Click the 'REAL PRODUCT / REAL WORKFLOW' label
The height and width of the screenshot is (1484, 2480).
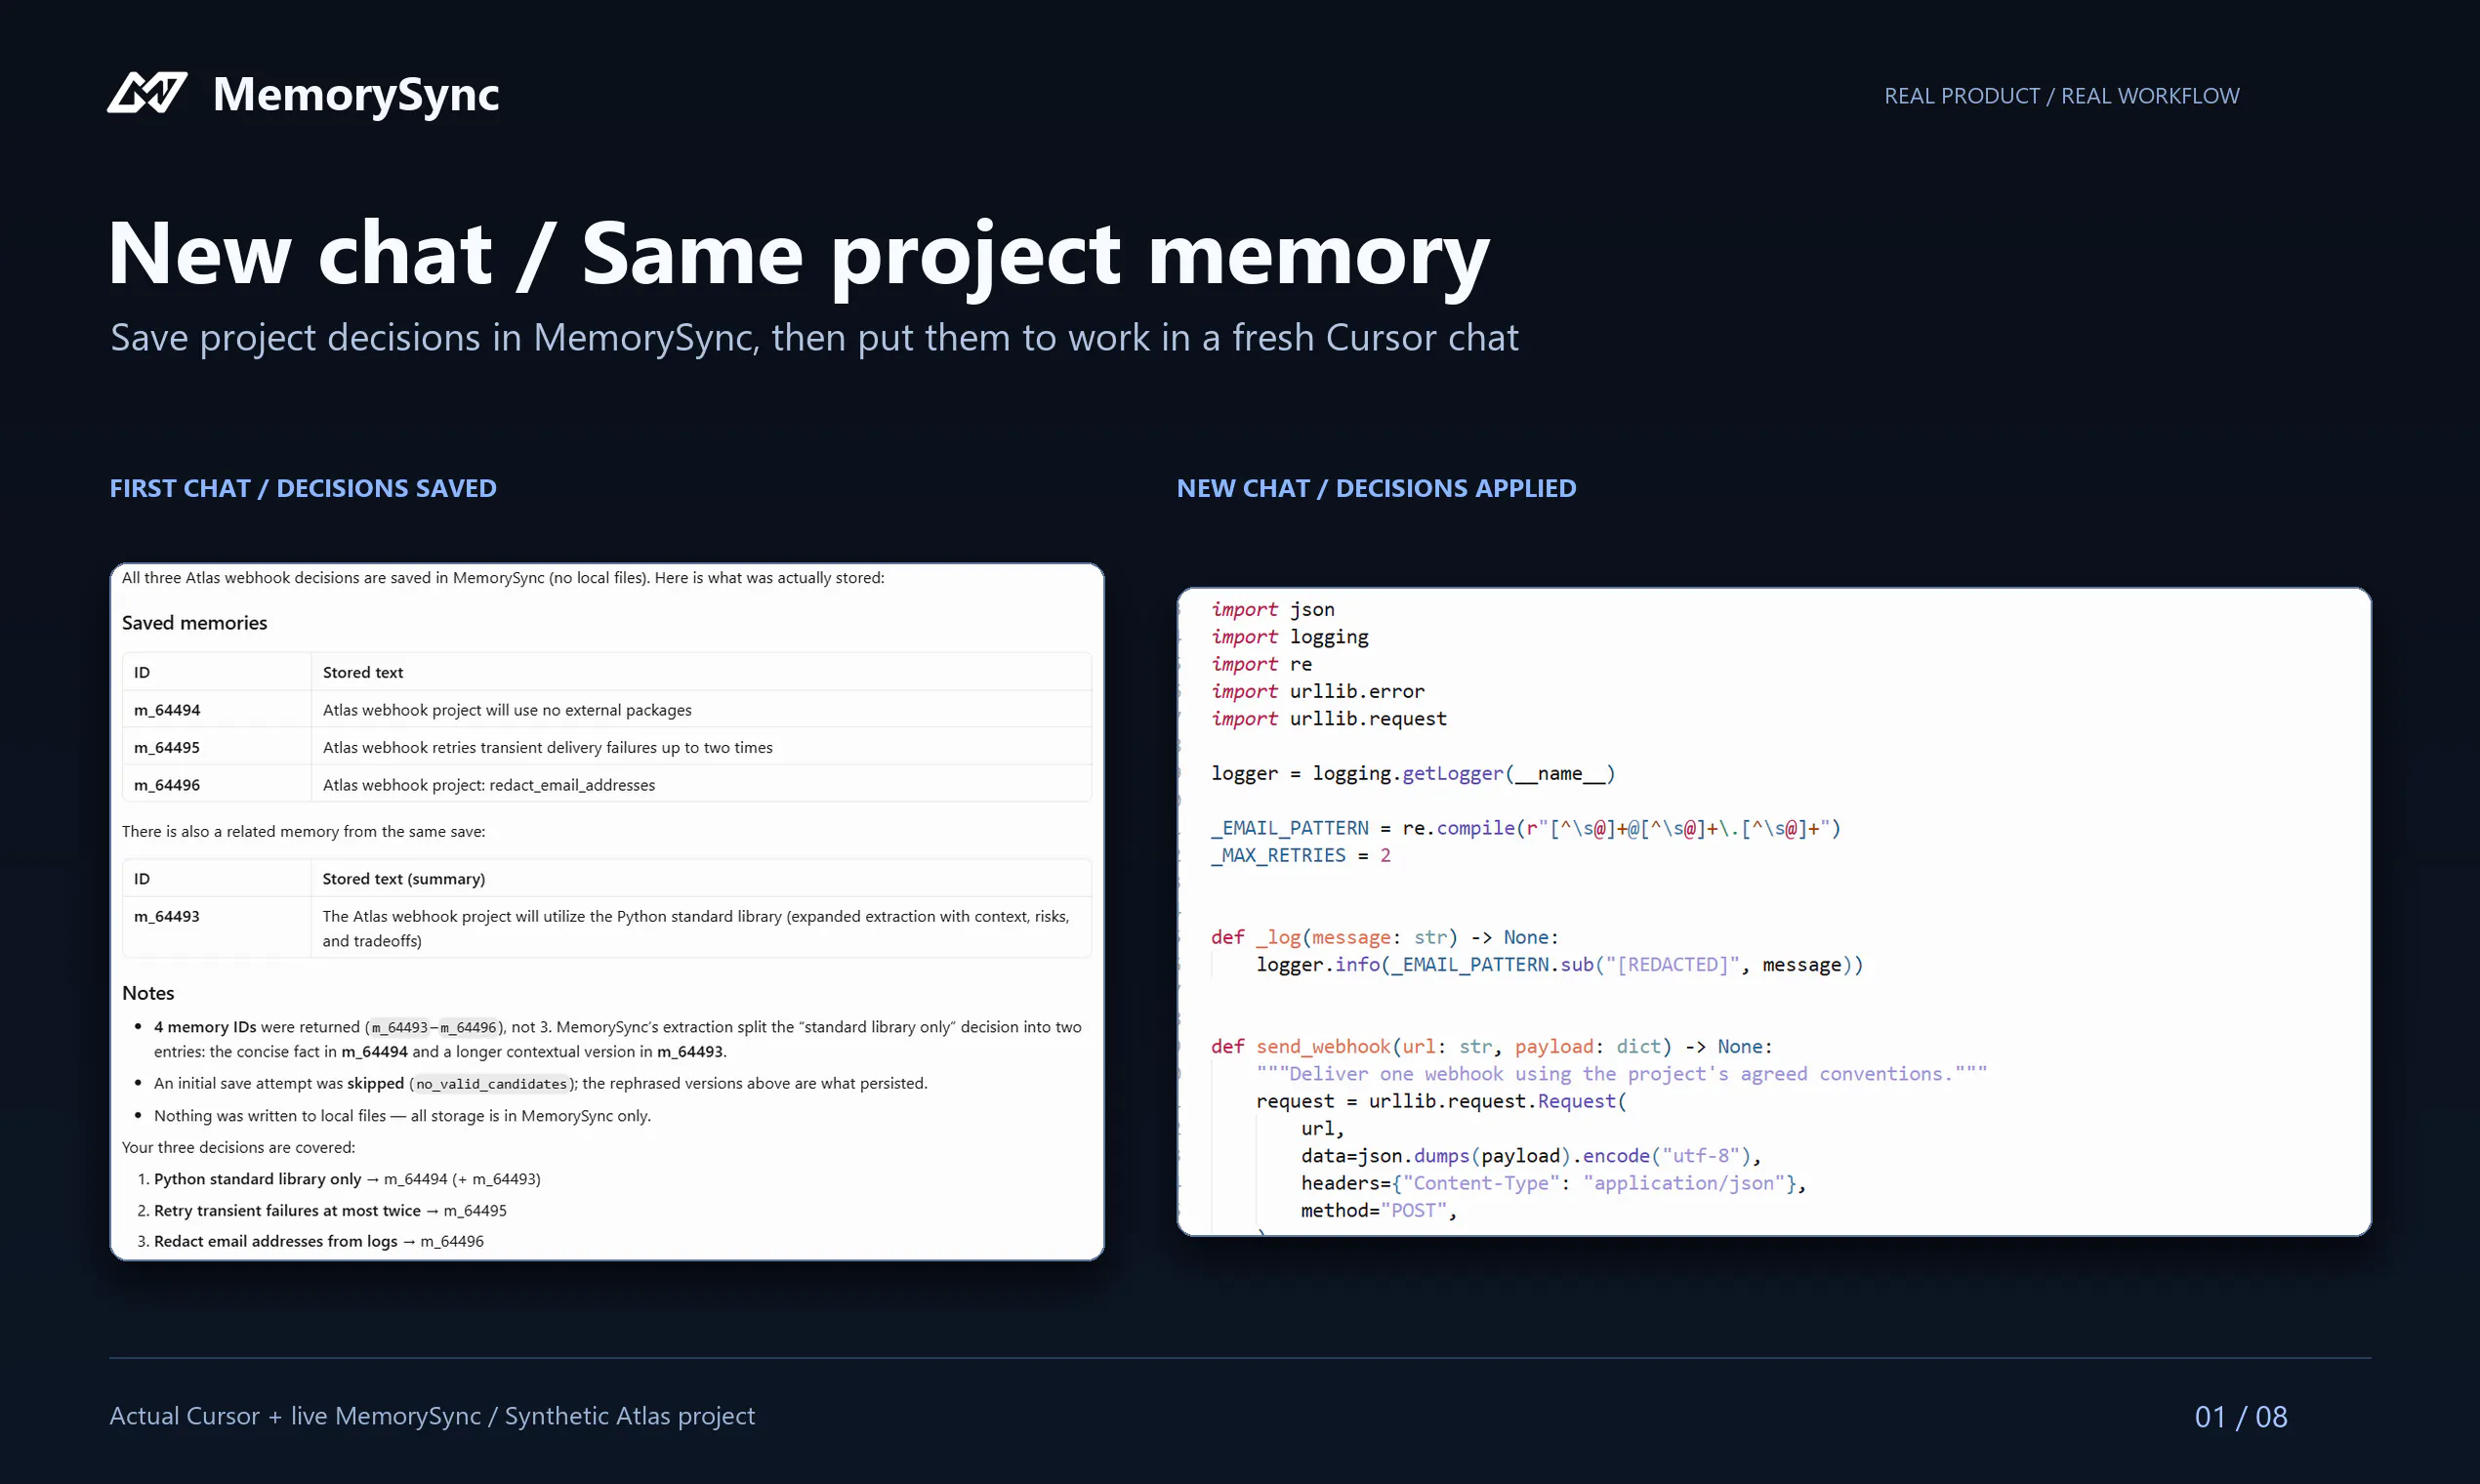pyautogui.click(x=2061, y=96)
